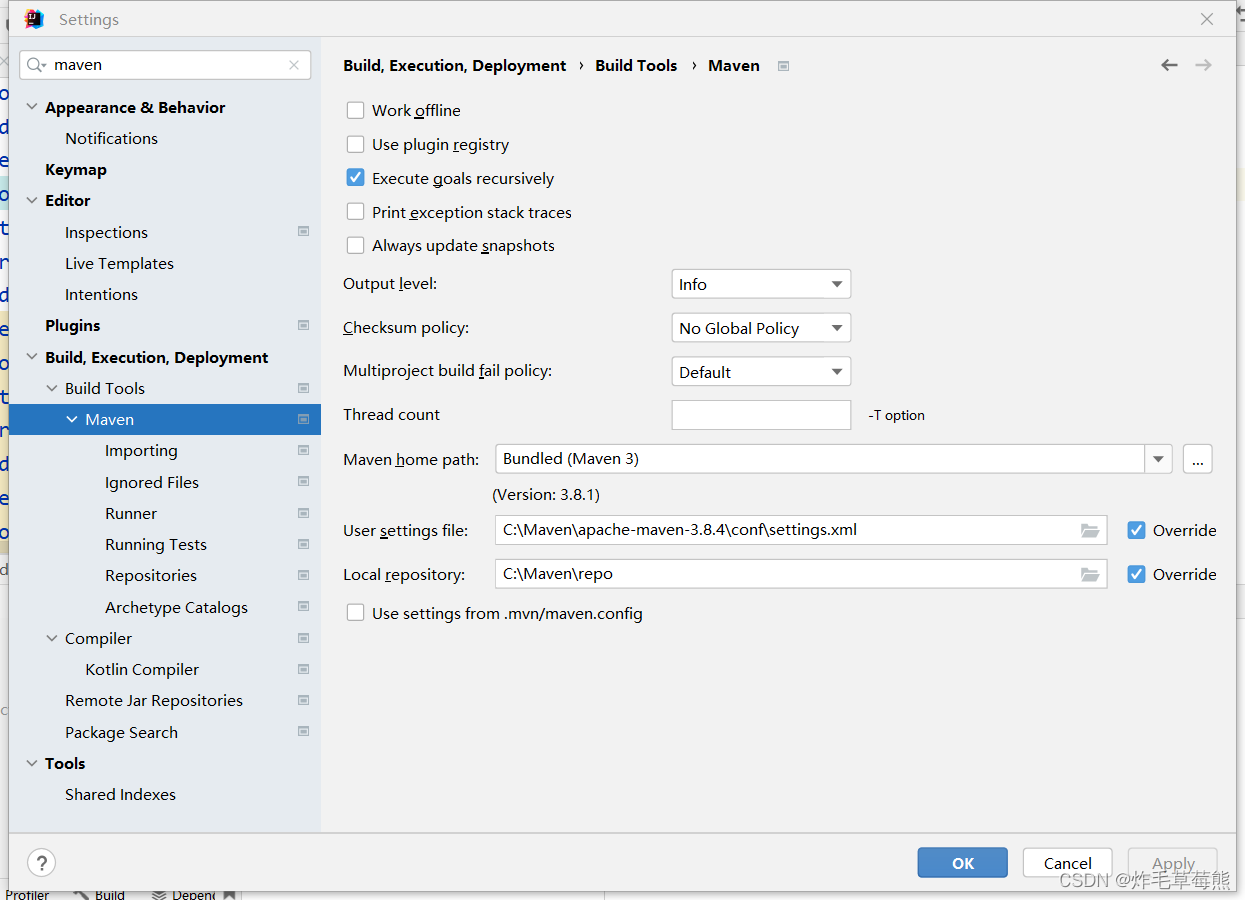Collapse the Tools section
Image resolution: width=1245 pixels, height=900 pixels.
click(32, 763)
